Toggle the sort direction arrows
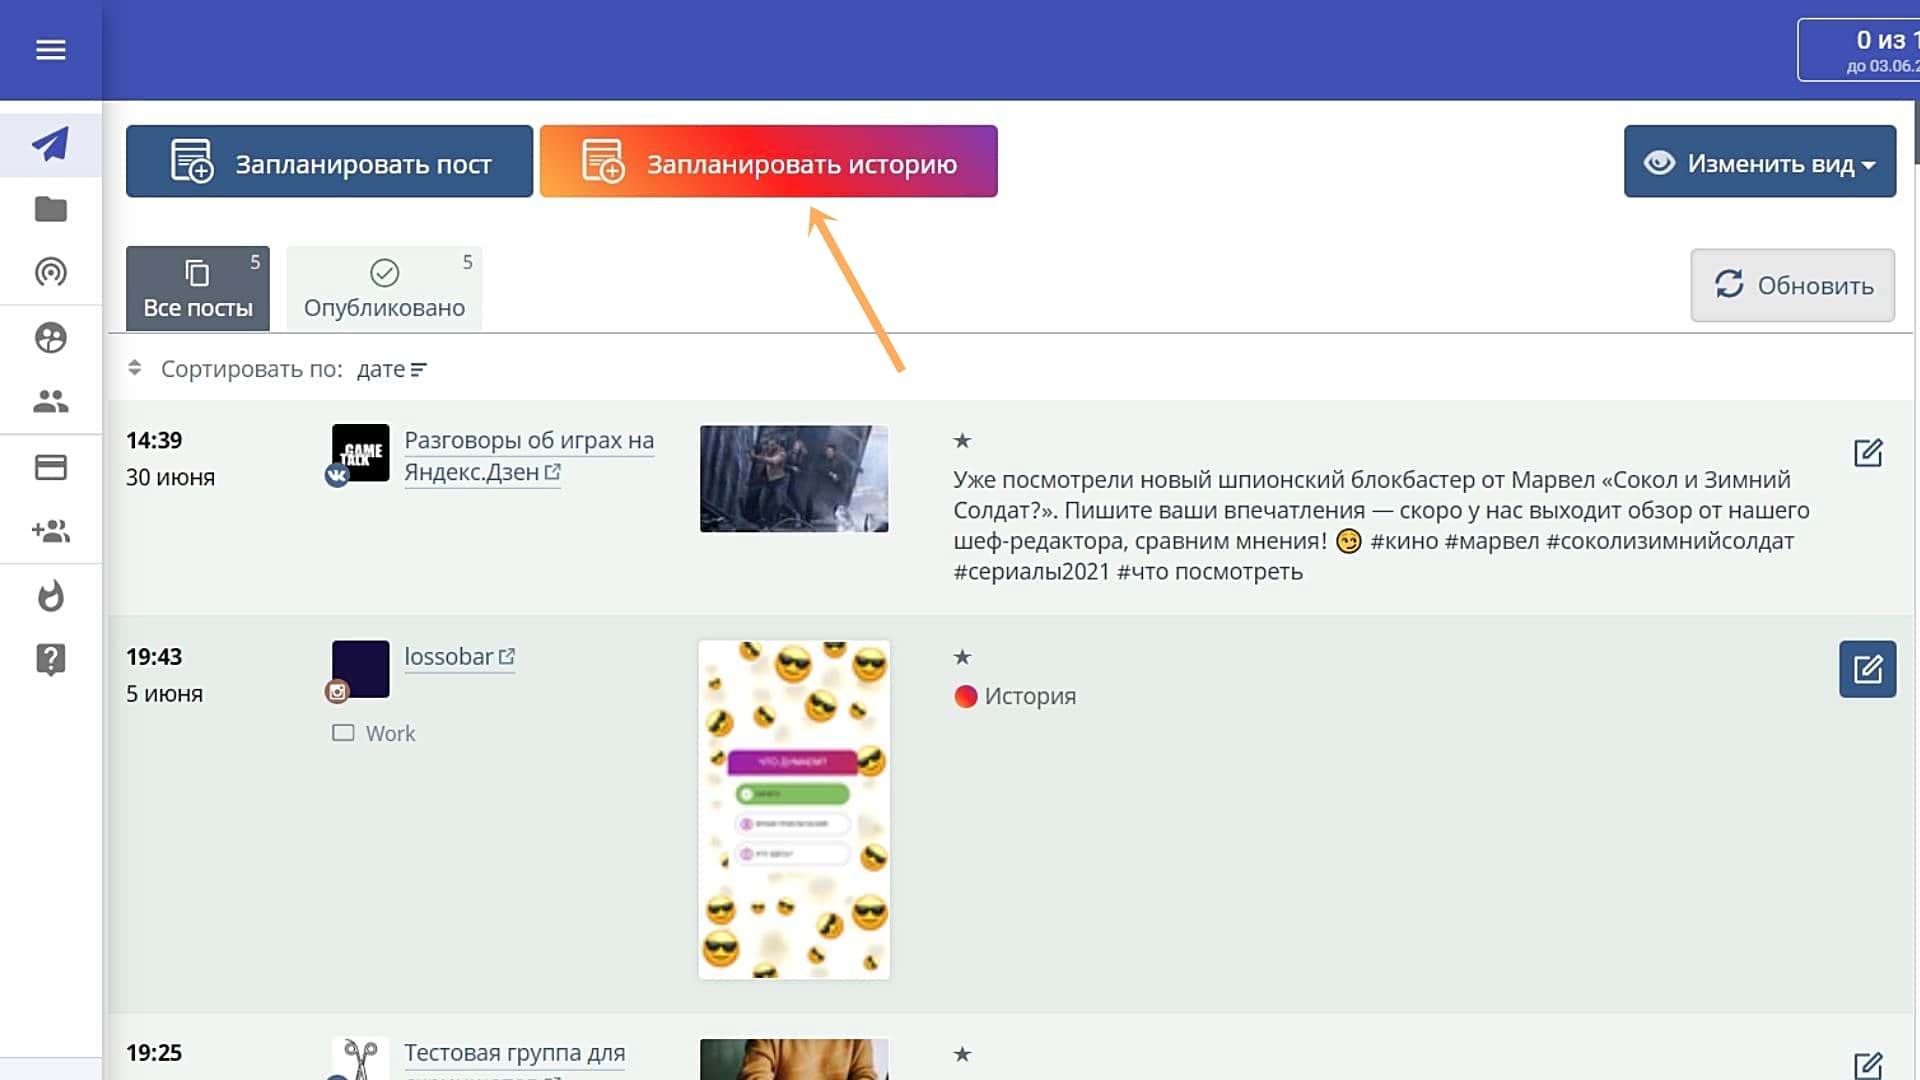 135,369
